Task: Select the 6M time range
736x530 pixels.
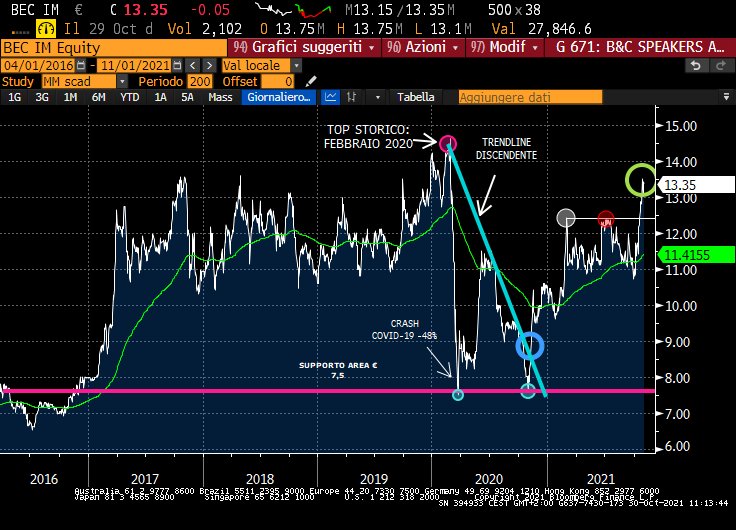Action: [98, 98]
